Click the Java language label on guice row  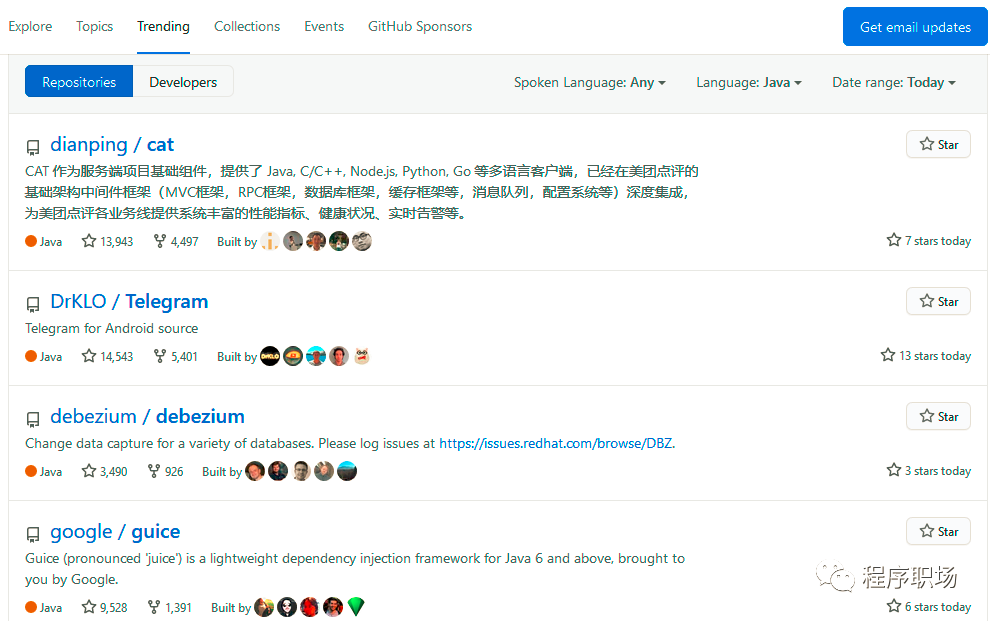click(44, 608)
